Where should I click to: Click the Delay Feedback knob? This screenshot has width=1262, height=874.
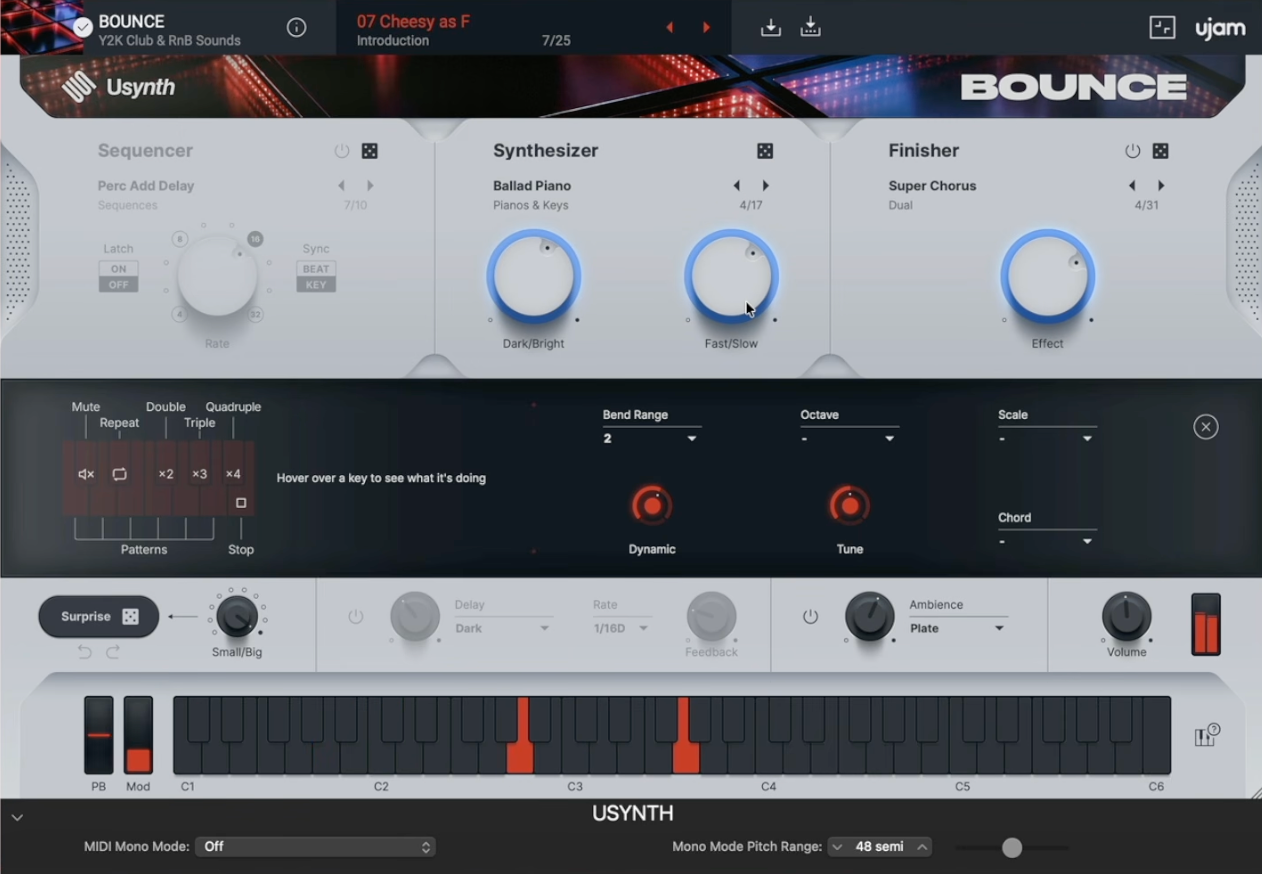pos(711,617)
